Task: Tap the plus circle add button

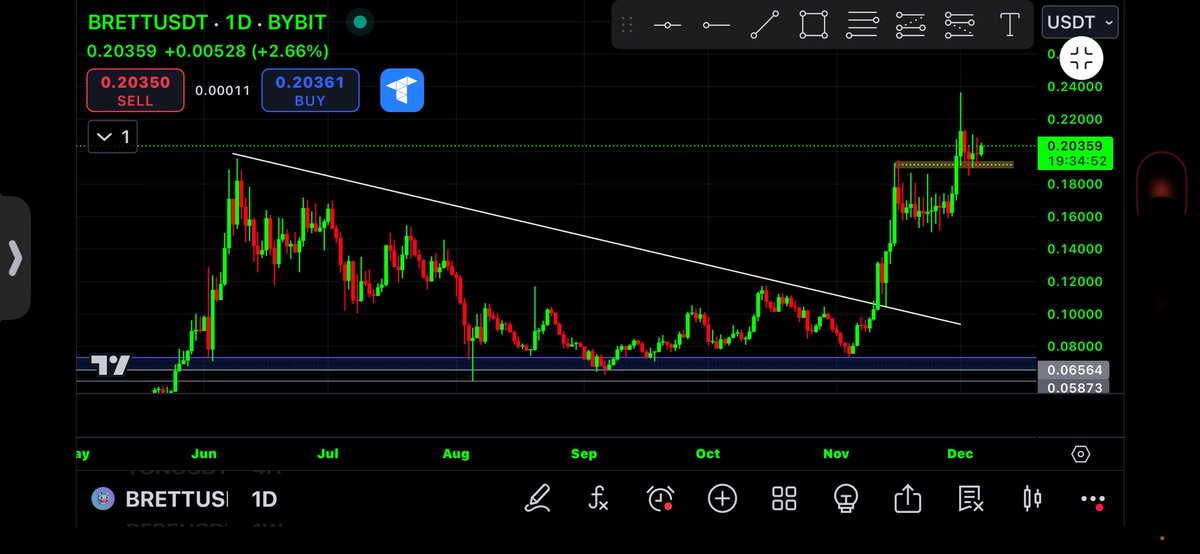Action: coord(722,497)
